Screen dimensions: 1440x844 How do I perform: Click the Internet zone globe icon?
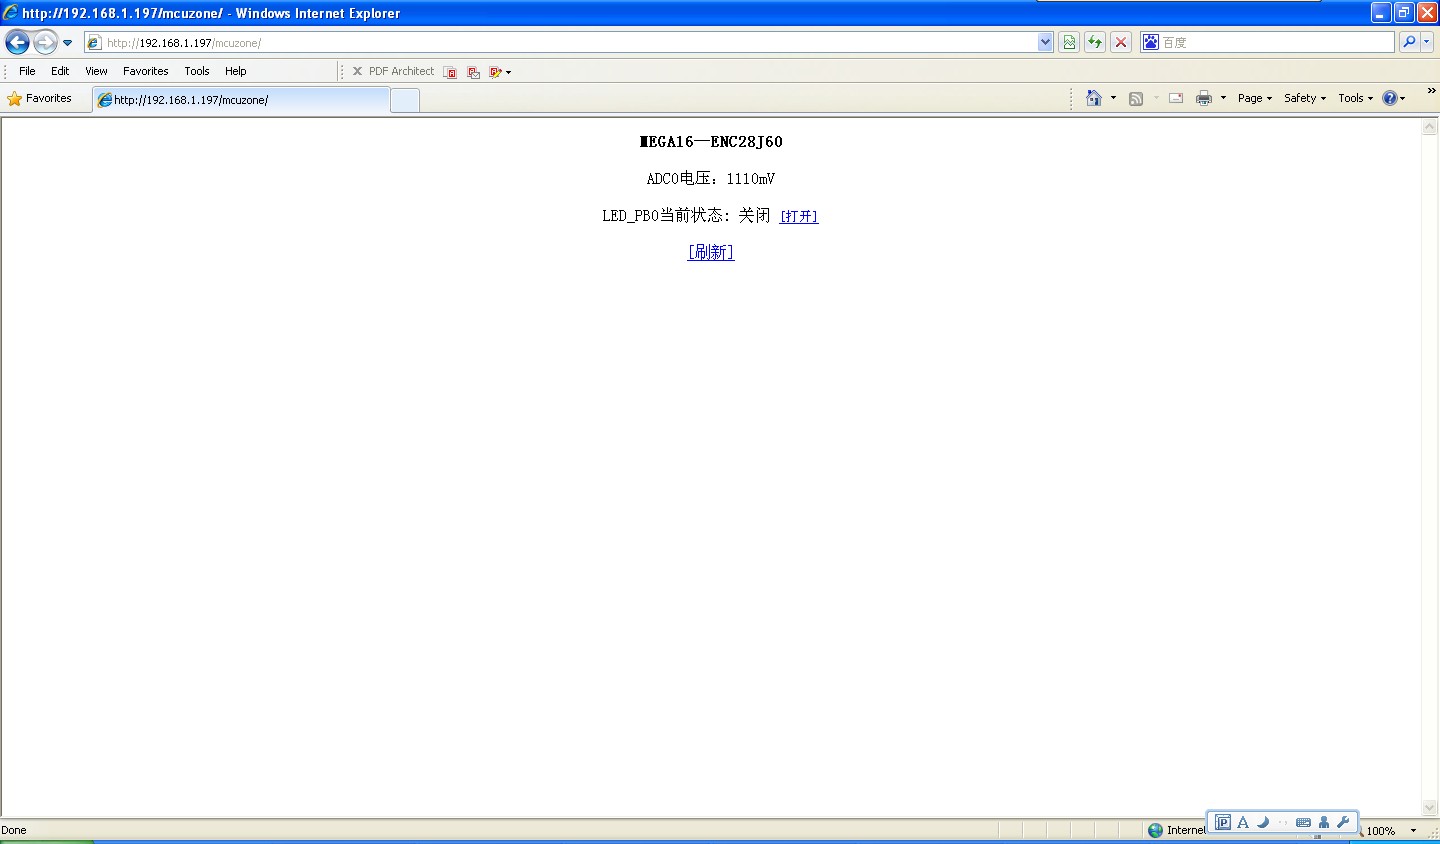(1156, 830)
